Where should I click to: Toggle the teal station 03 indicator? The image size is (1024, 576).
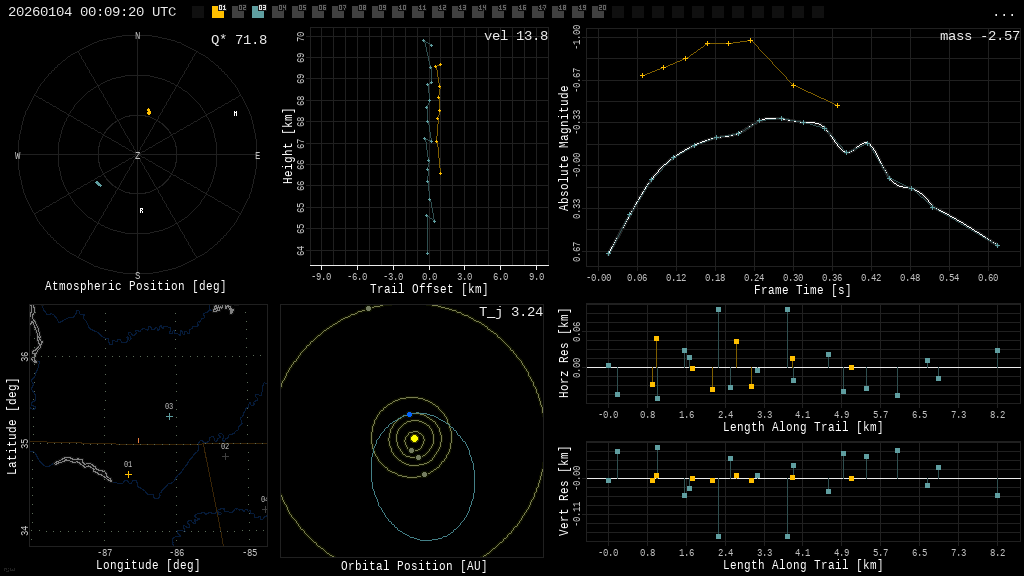pos(258,12)
